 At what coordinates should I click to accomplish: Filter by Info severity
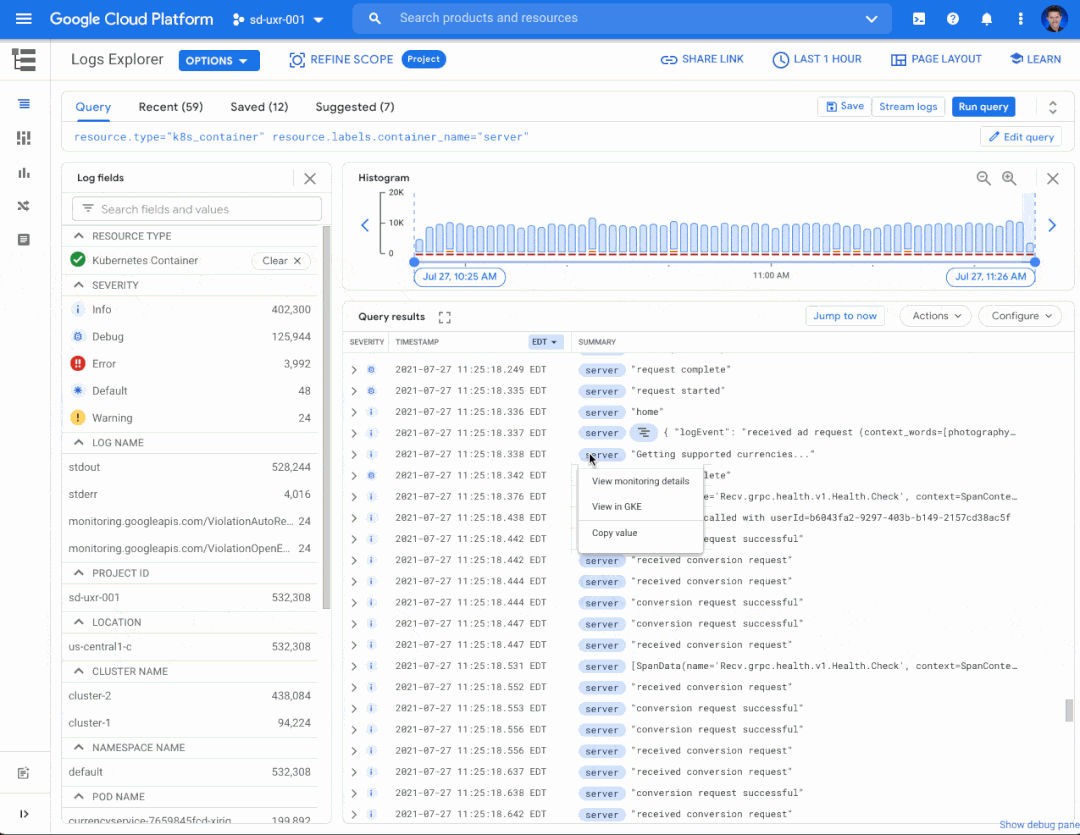click(190, 309)
